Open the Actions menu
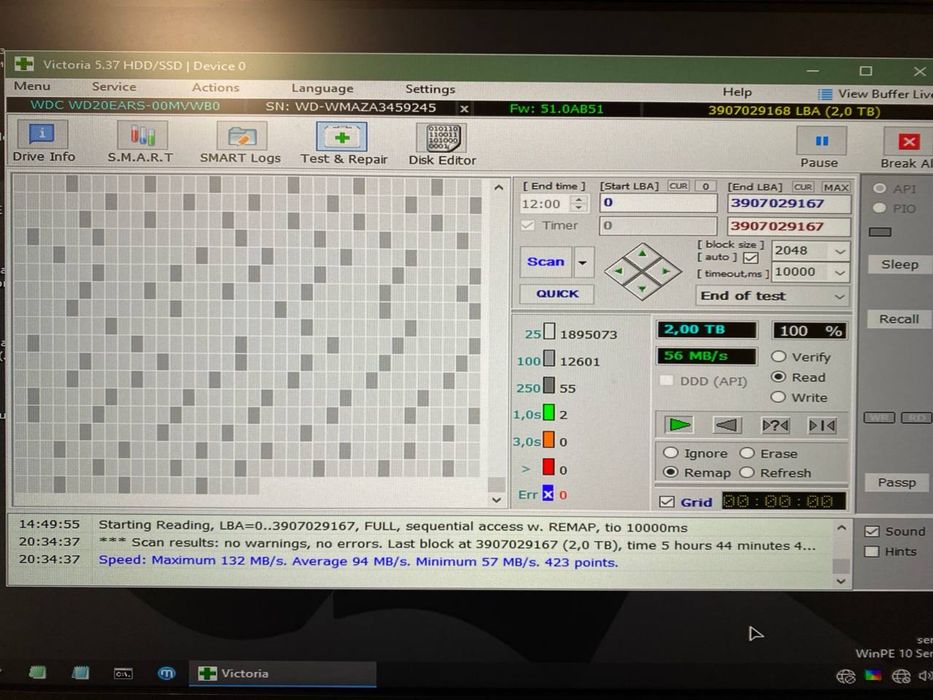This screenshot has width=933, height=700. 215,88
